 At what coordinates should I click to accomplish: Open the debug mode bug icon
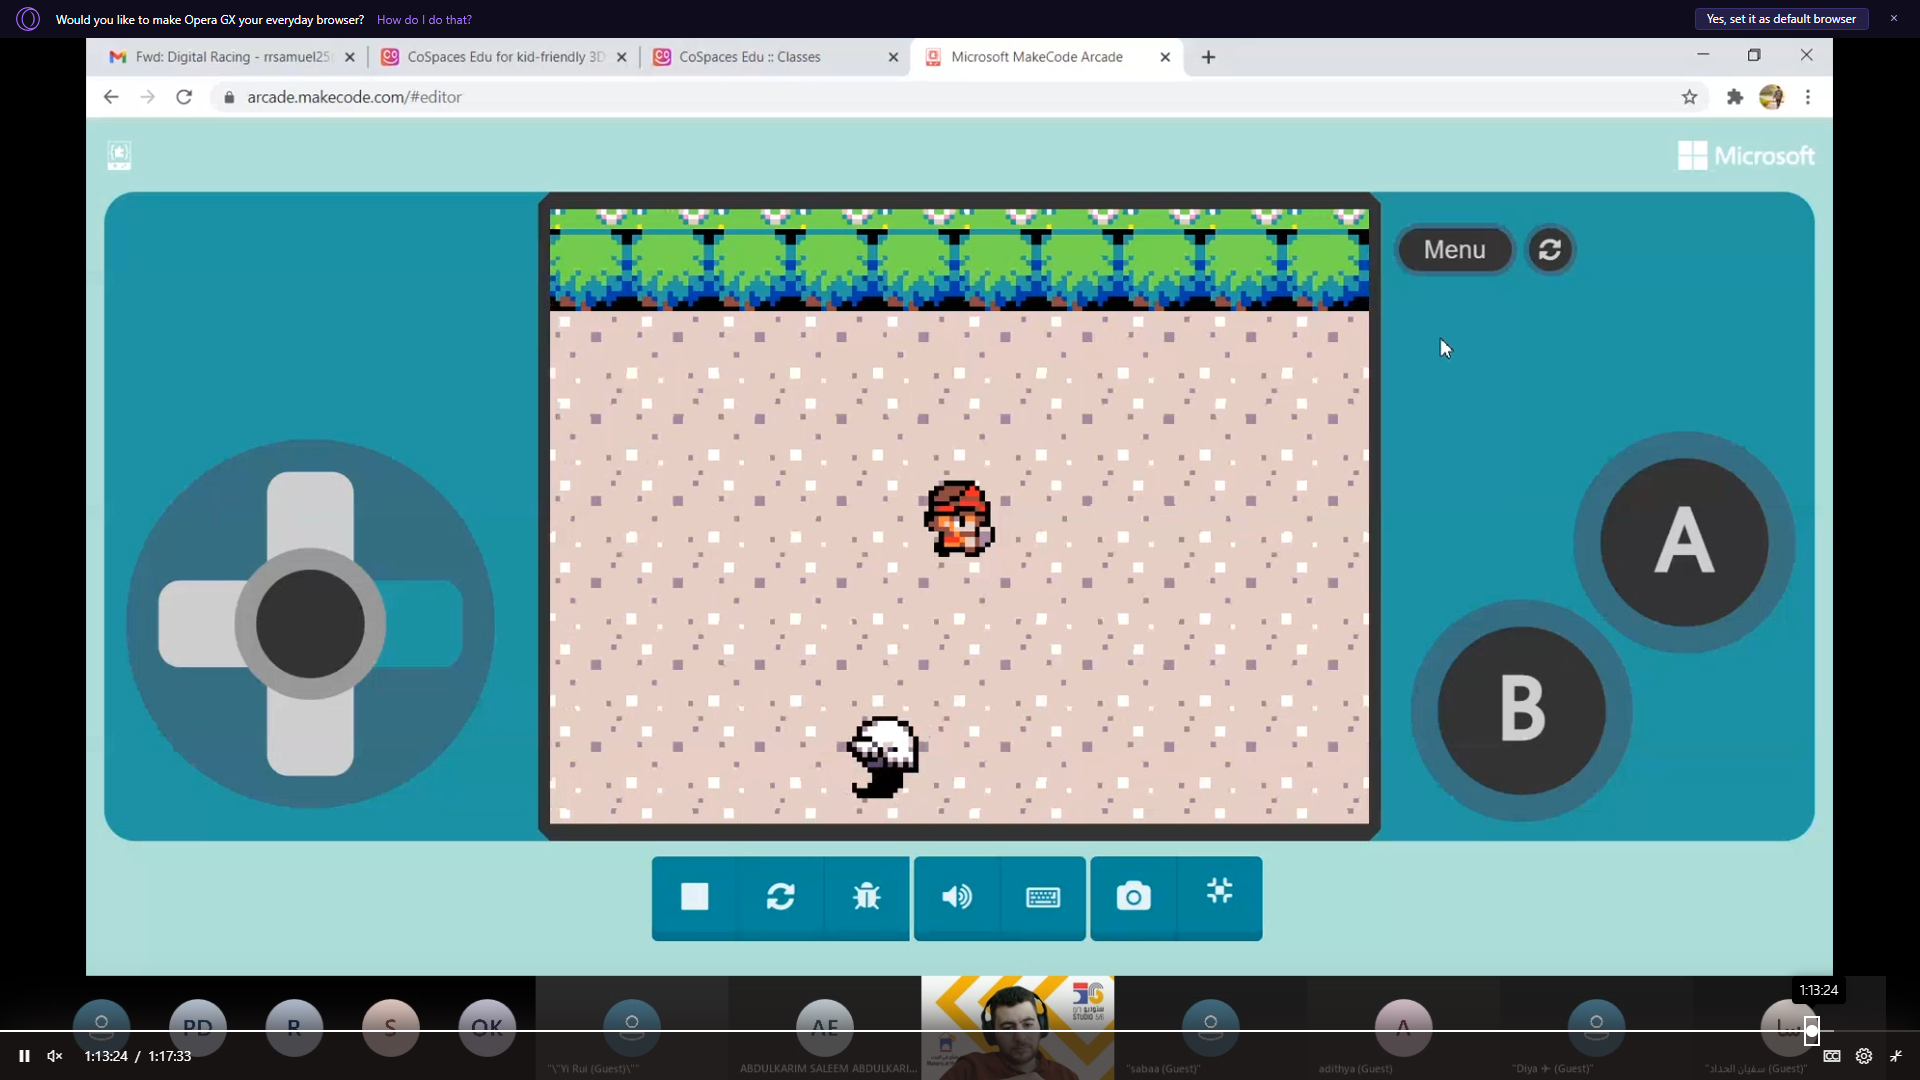(866, 897)
